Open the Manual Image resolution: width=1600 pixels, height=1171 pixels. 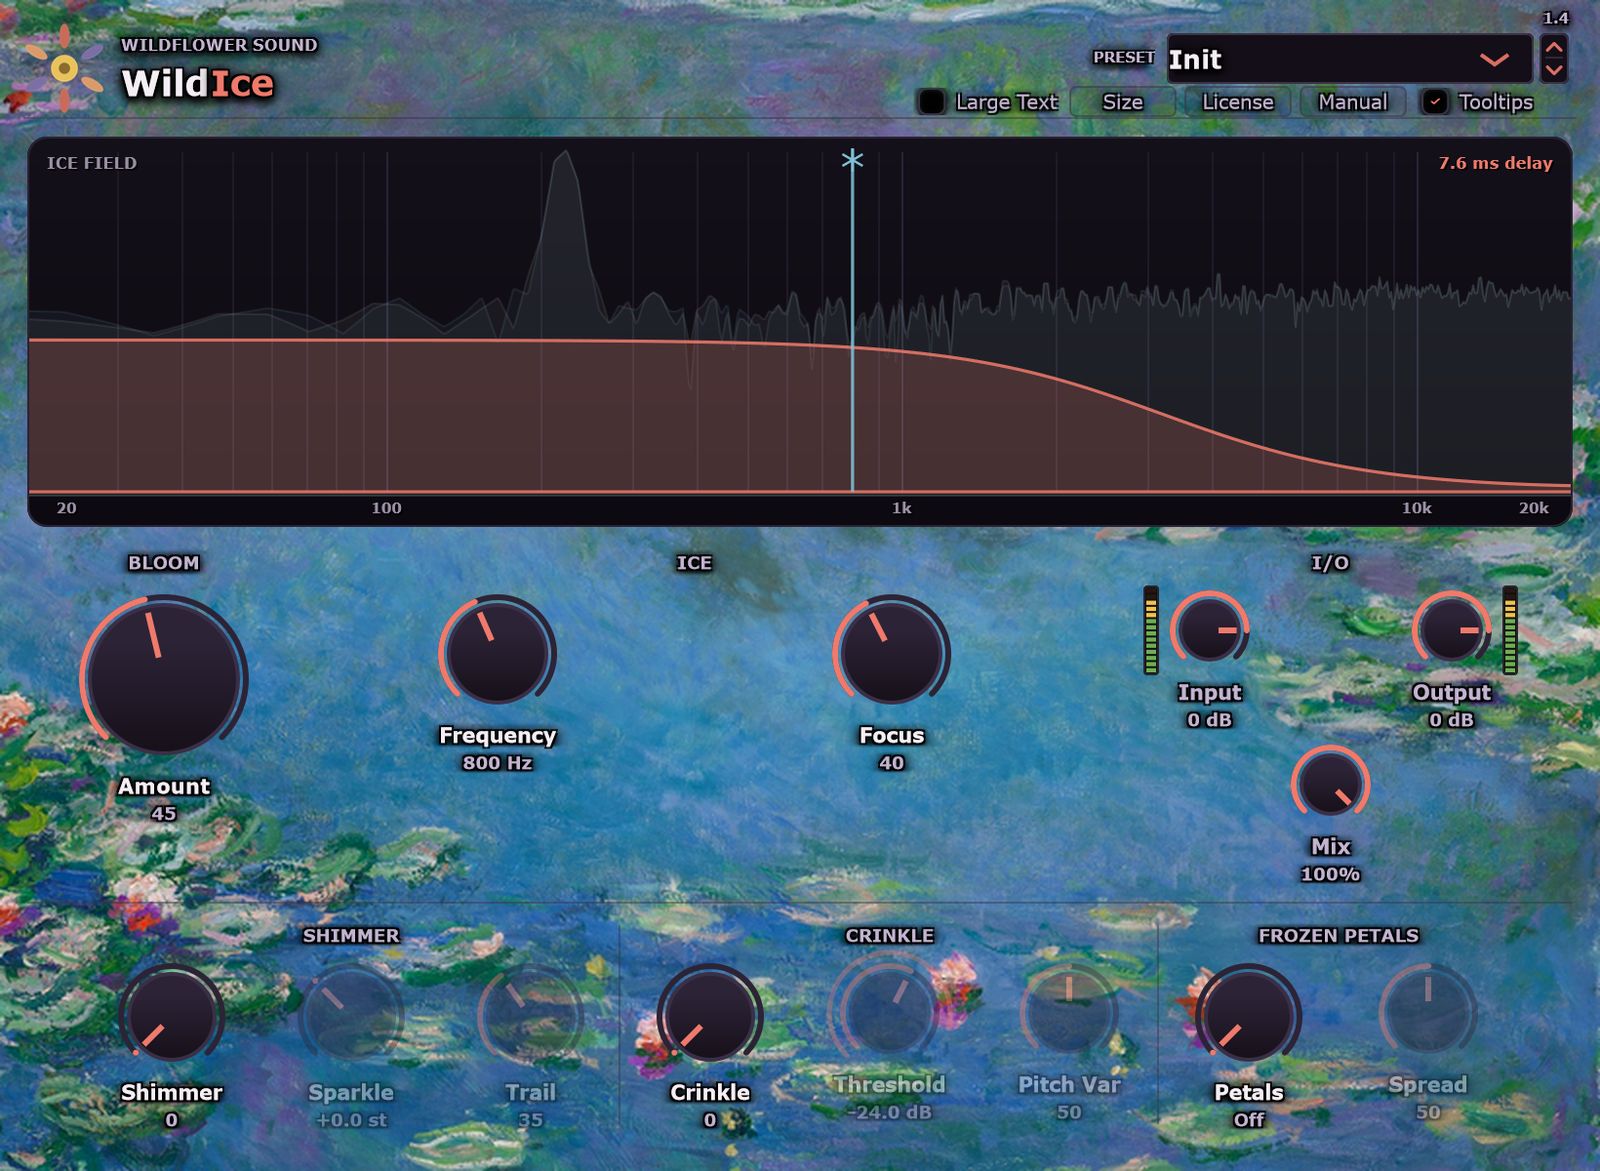1352,102
